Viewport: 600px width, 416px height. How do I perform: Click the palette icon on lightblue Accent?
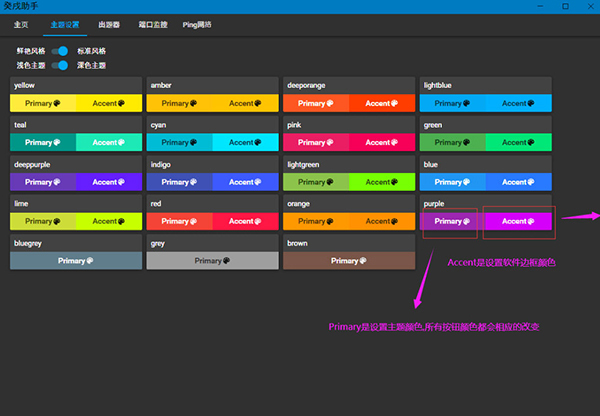534,103
